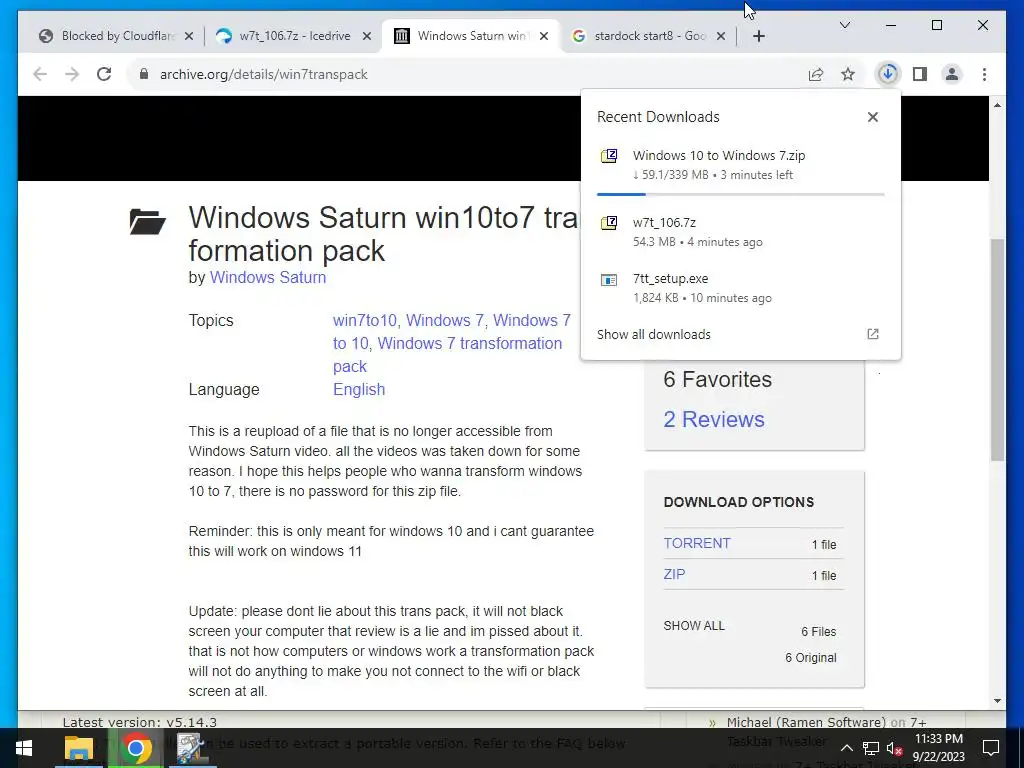This screenshot has width=1024, height=768.
Task: Click the third taskbar application icon
Action: (191, 748)
